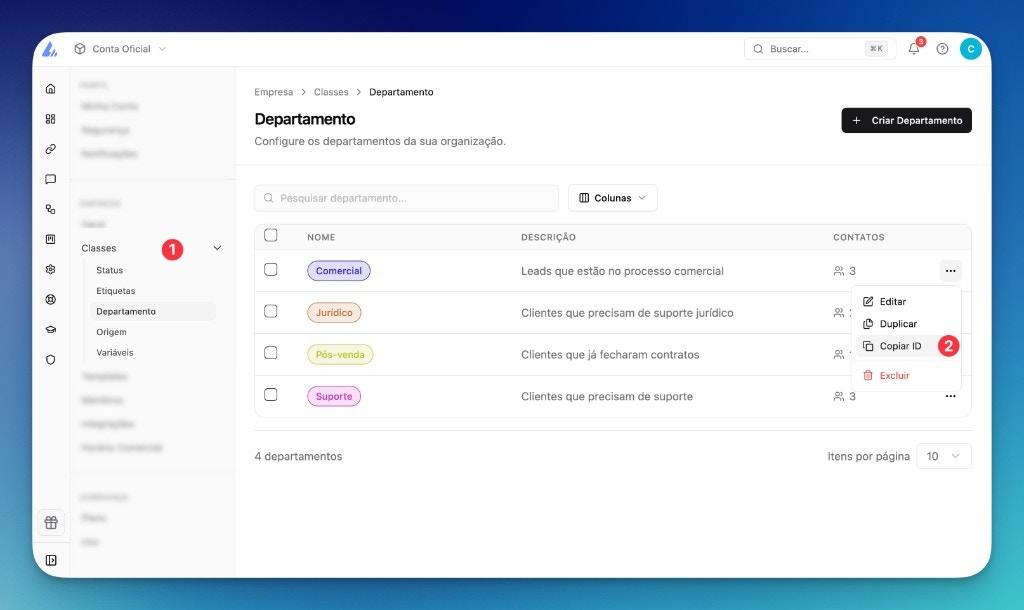Click the link icon in the left sidebar
Viewport: 1024px width, 610px height.
click(50, 149)
